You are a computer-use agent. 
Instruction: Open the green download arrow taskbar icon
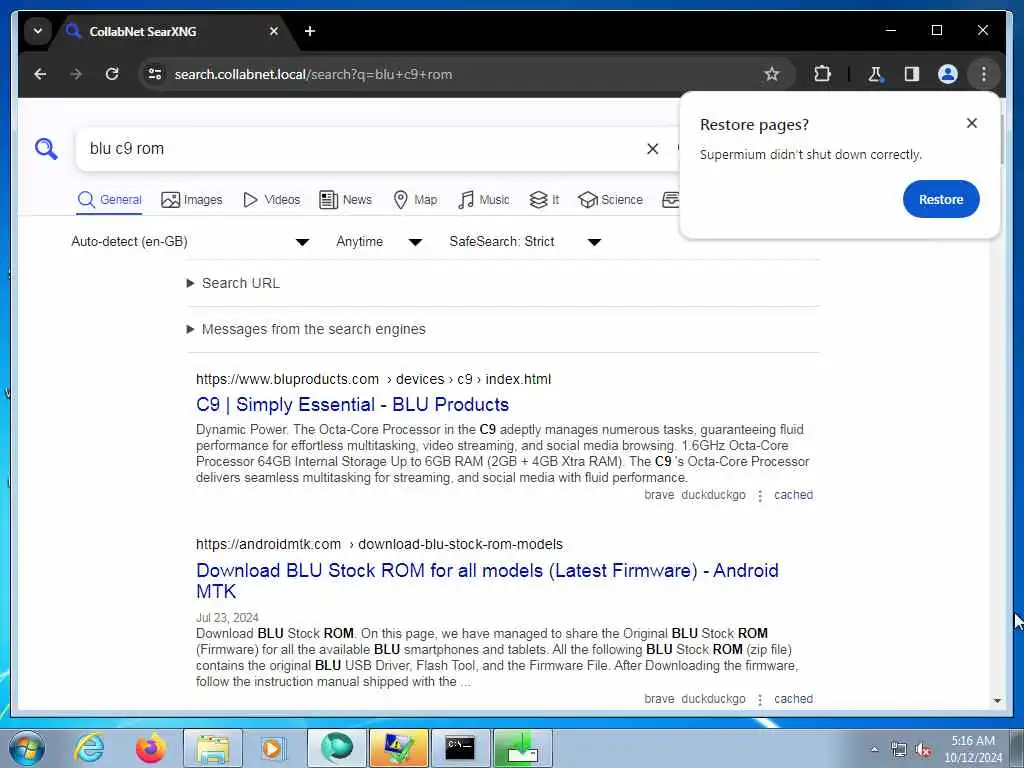(x=522, y=748)
